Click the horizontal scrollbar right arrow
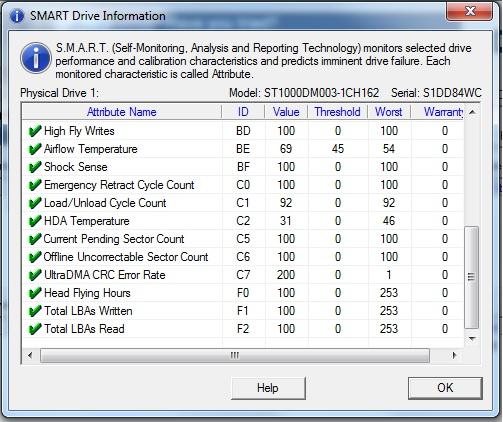 [454, 355]
